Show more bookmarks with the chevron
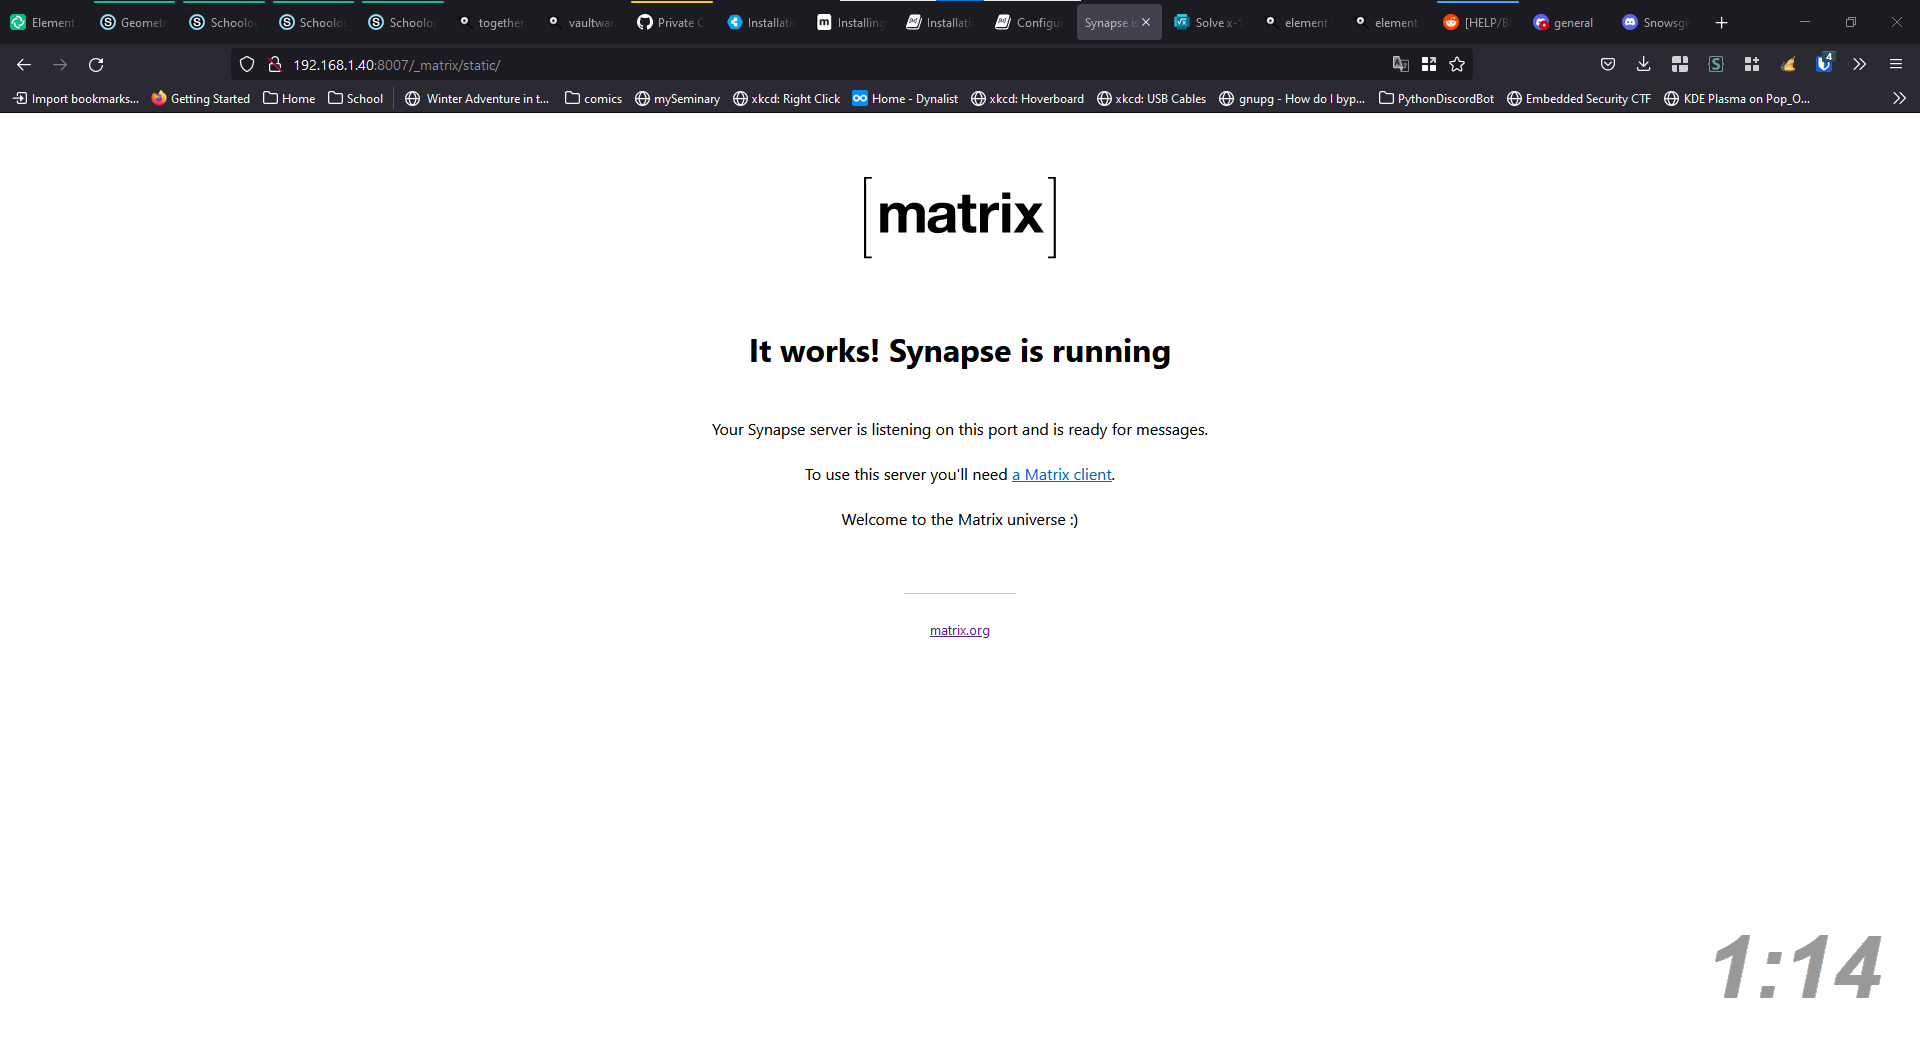 [1899, 99]
